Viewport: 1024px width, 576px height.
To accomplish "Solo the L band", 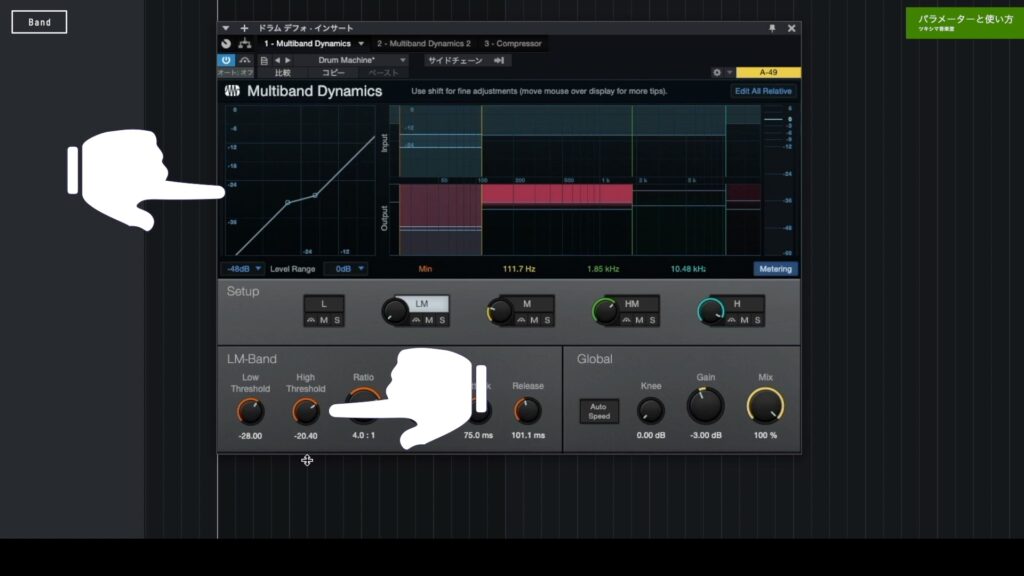I will [x=337, y=320].
